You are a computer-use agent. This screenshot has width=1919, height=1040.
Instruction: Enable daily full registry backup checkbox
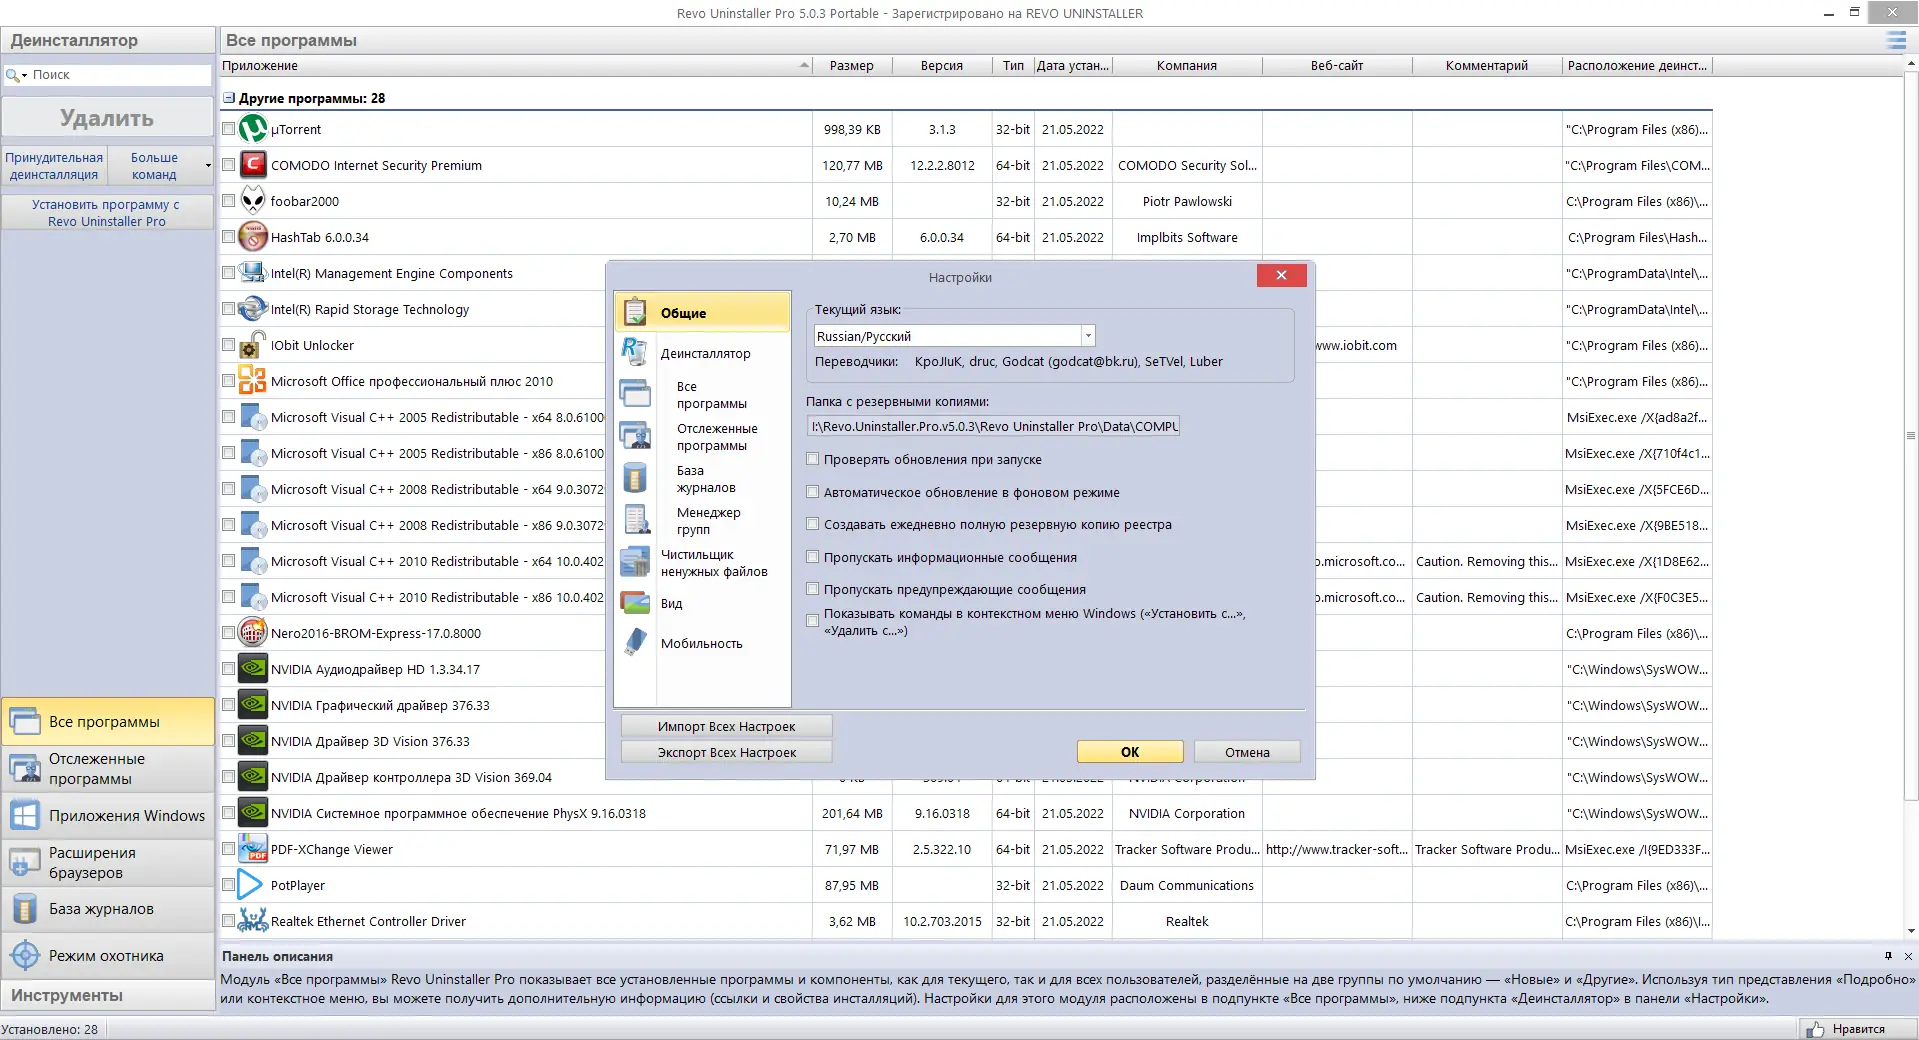coord(813,524)
